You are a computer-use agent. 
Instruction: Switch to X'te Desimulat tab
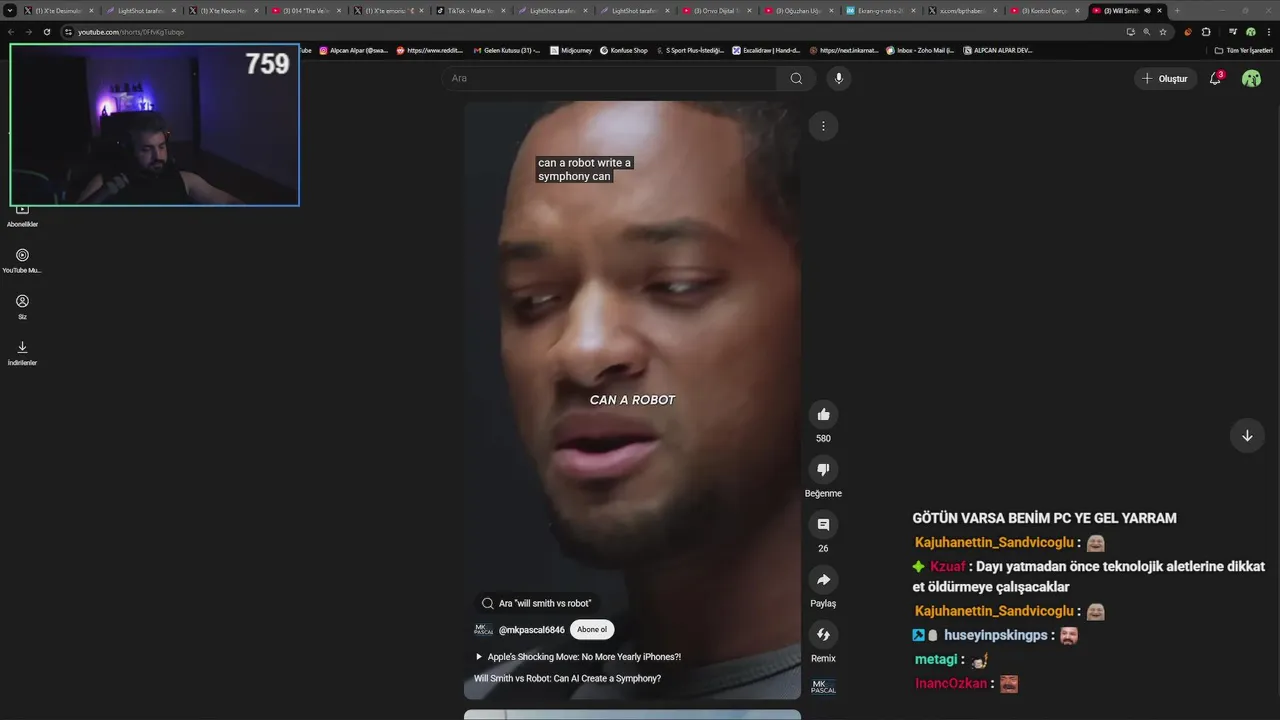pos(57,10)
